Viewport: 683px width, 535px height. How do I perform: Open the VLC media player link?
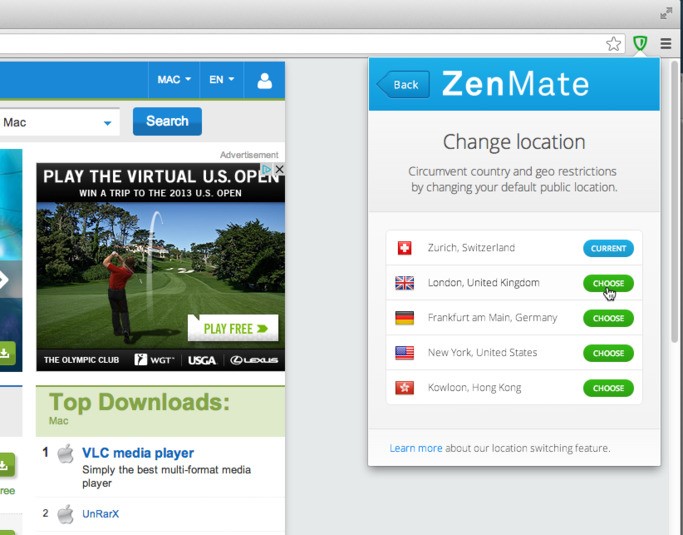pyautogui.click(x=138, y=453)
